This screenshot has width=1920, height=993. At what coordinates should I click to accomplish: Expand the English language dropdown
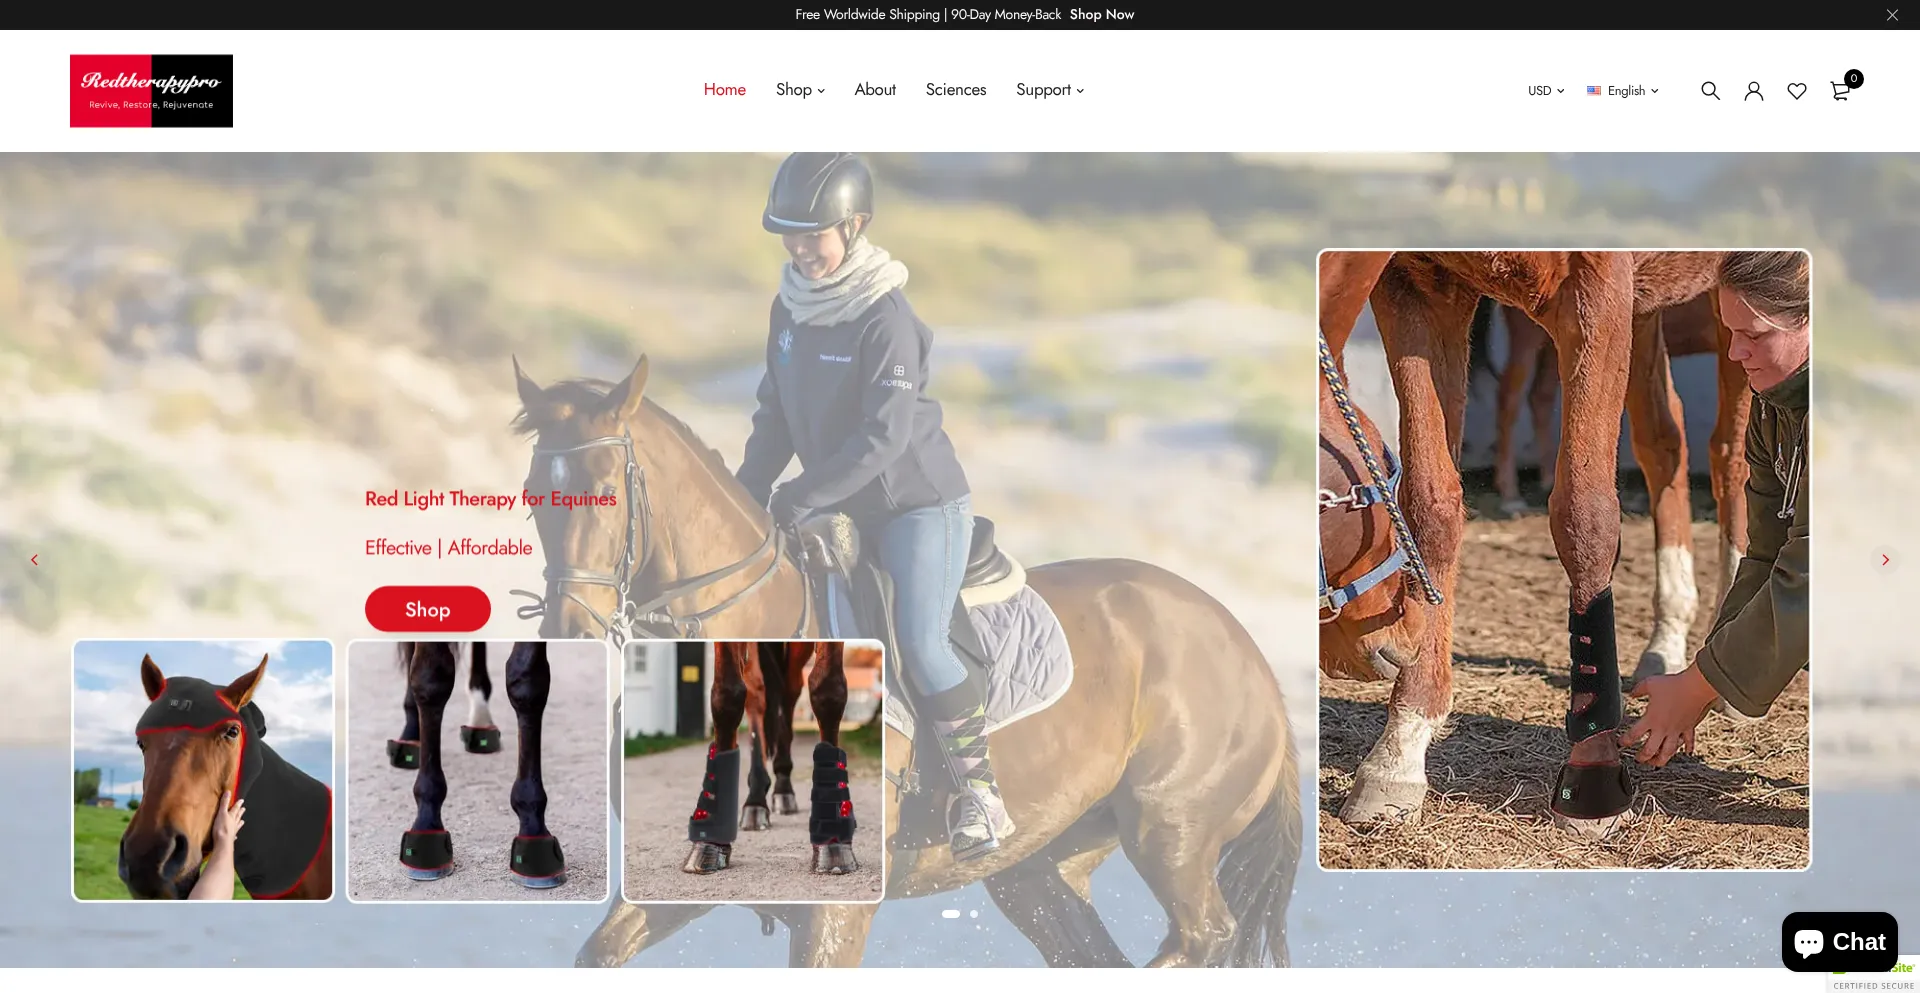click(x=1623, y=91)
